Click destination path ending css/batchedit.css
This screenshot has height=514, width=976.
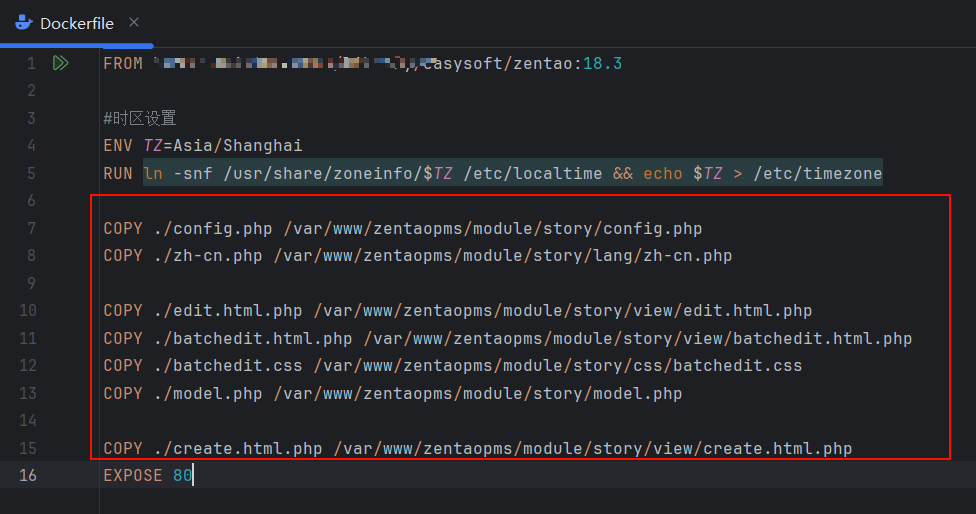pyautogui.click(x=558, y=366)
